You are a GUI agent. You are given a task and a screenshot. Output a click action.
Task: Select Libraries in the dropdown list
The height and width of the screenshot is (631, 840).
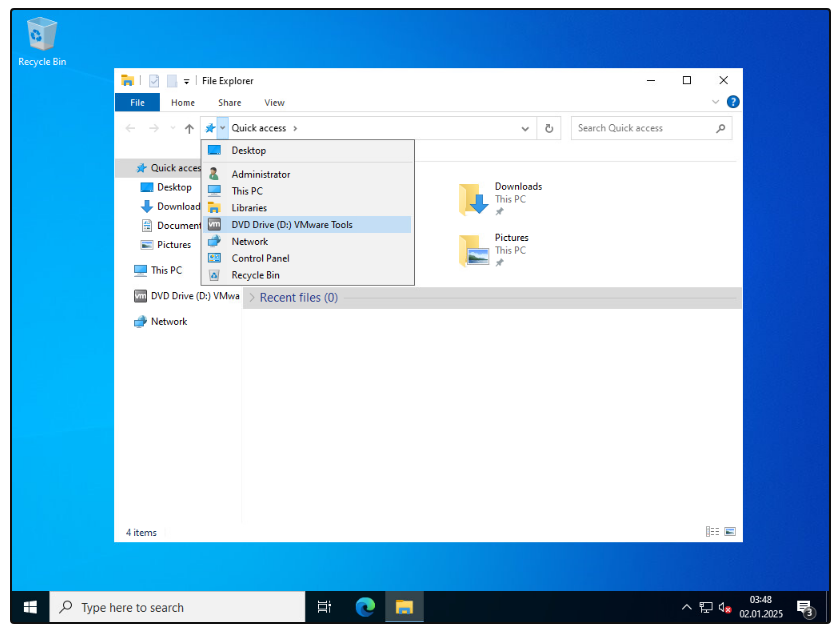tap(307, 208)
